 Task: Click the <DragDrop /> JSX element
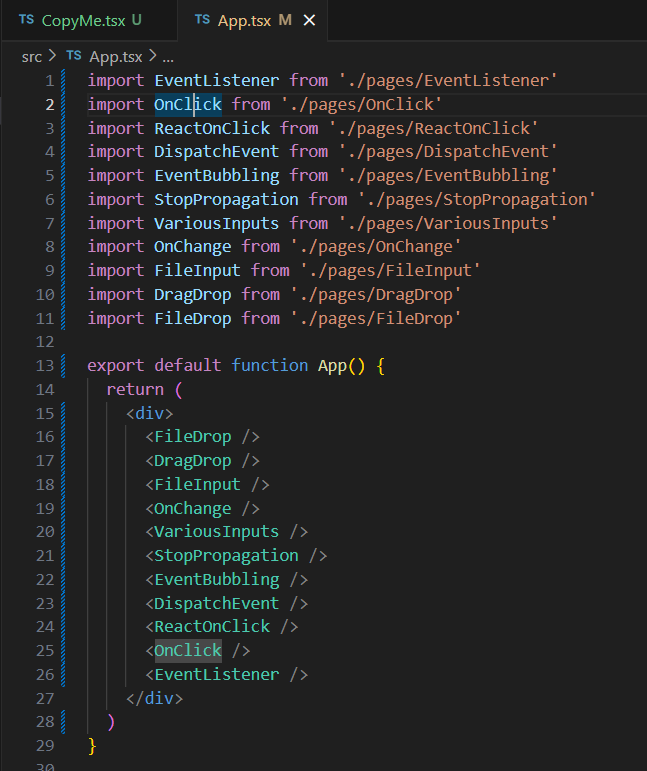coord(202,461)
